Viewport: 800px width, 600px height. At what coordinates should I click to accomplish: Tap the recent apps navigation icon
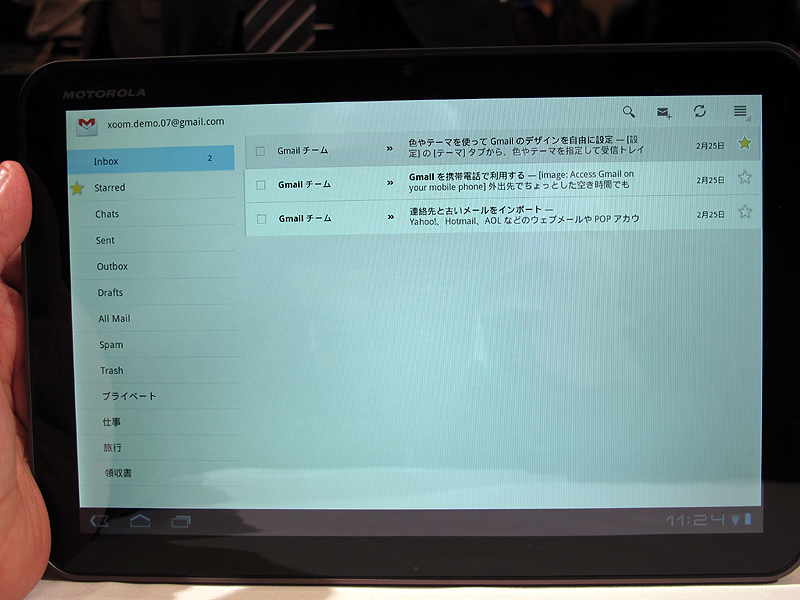click(x=181, y=521)
